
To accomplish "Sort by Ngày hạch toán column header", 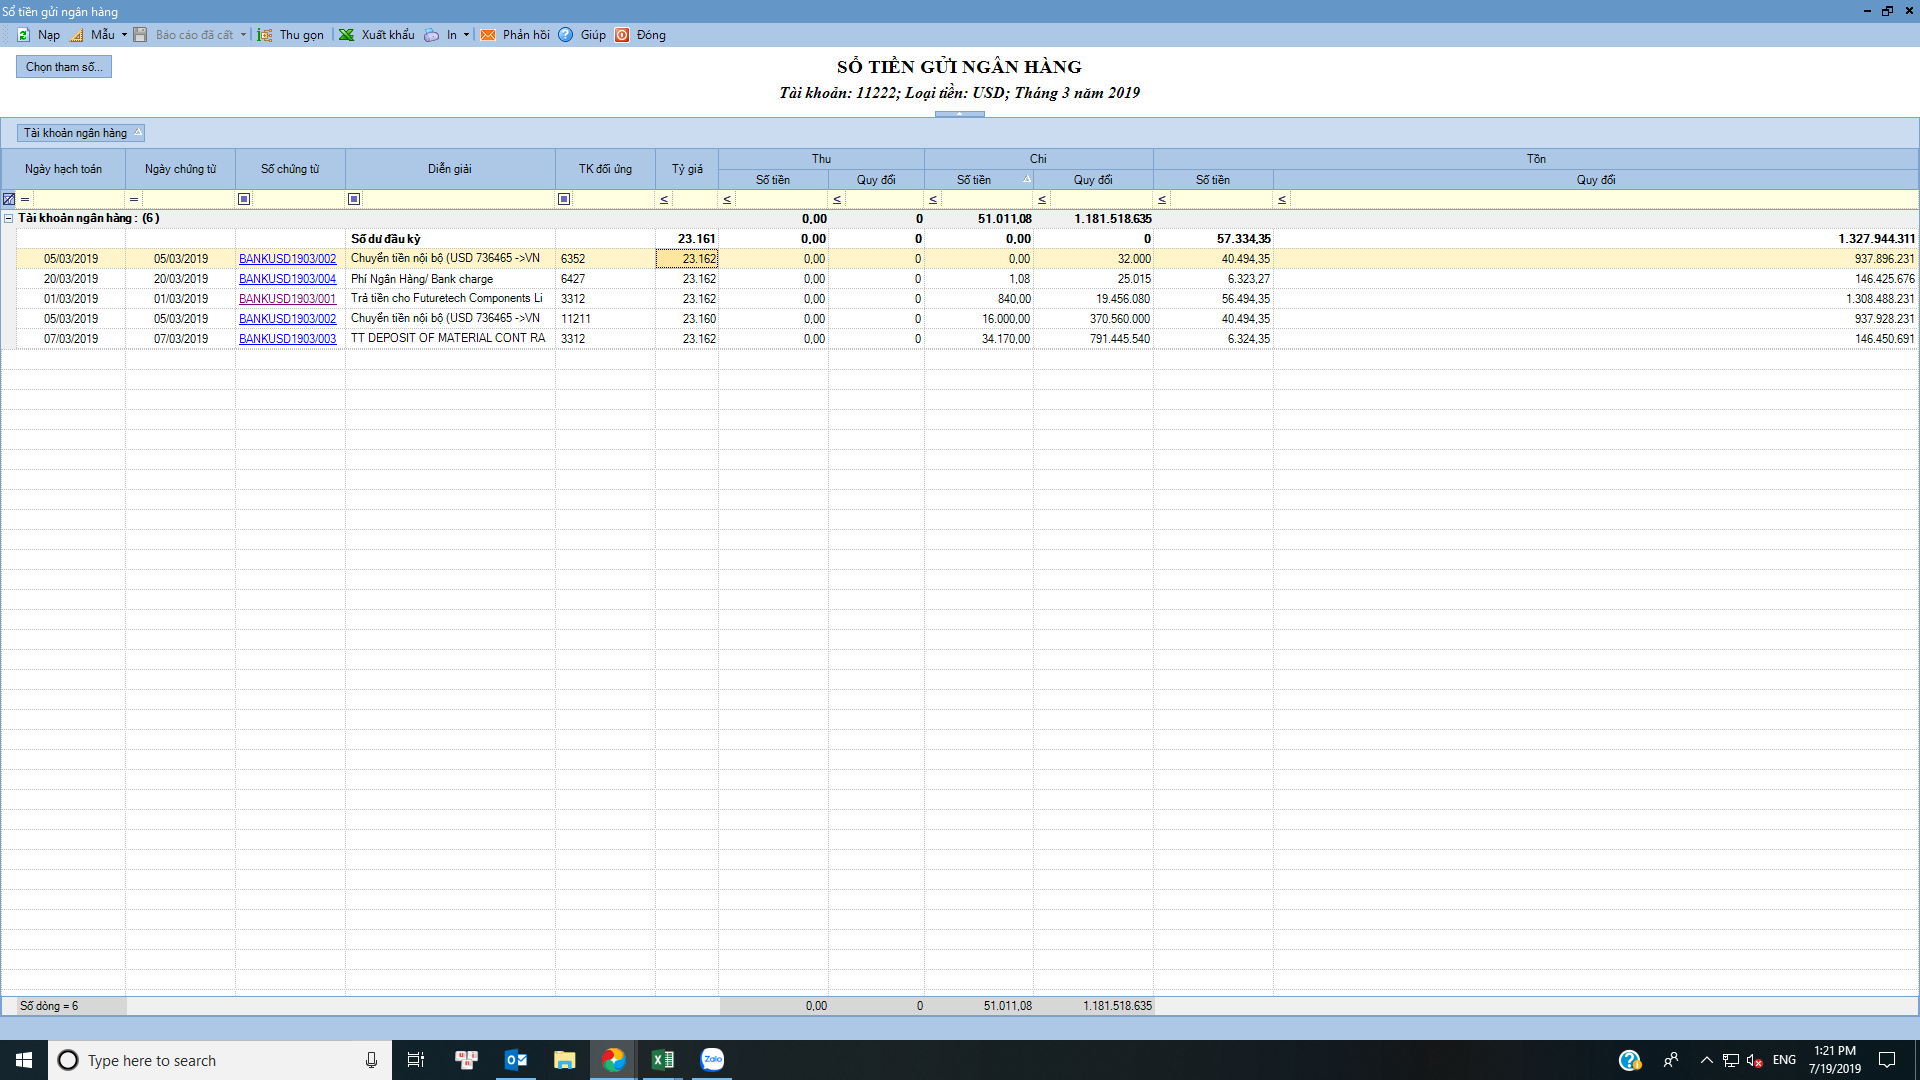I will click(64, 169).
